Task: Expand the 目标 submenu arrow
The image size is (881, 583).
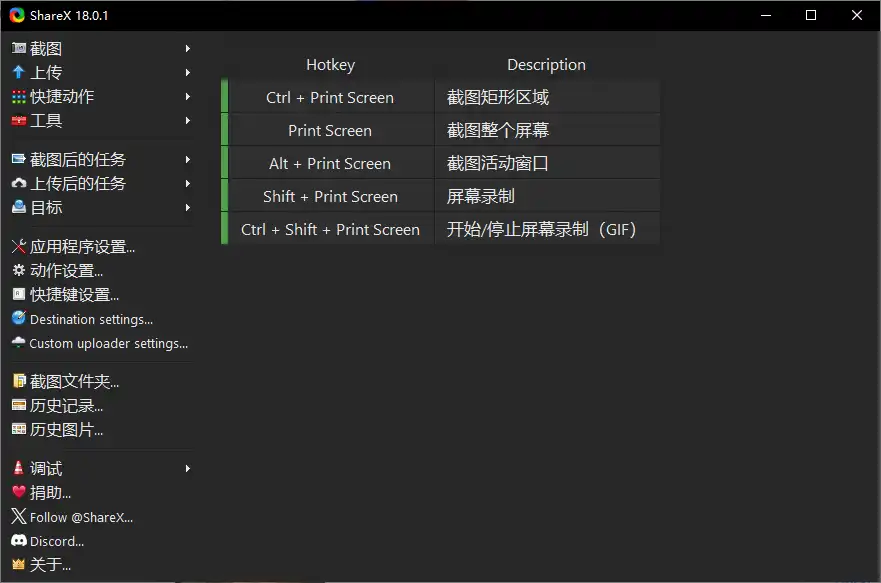Action: [x=188, y=208]
